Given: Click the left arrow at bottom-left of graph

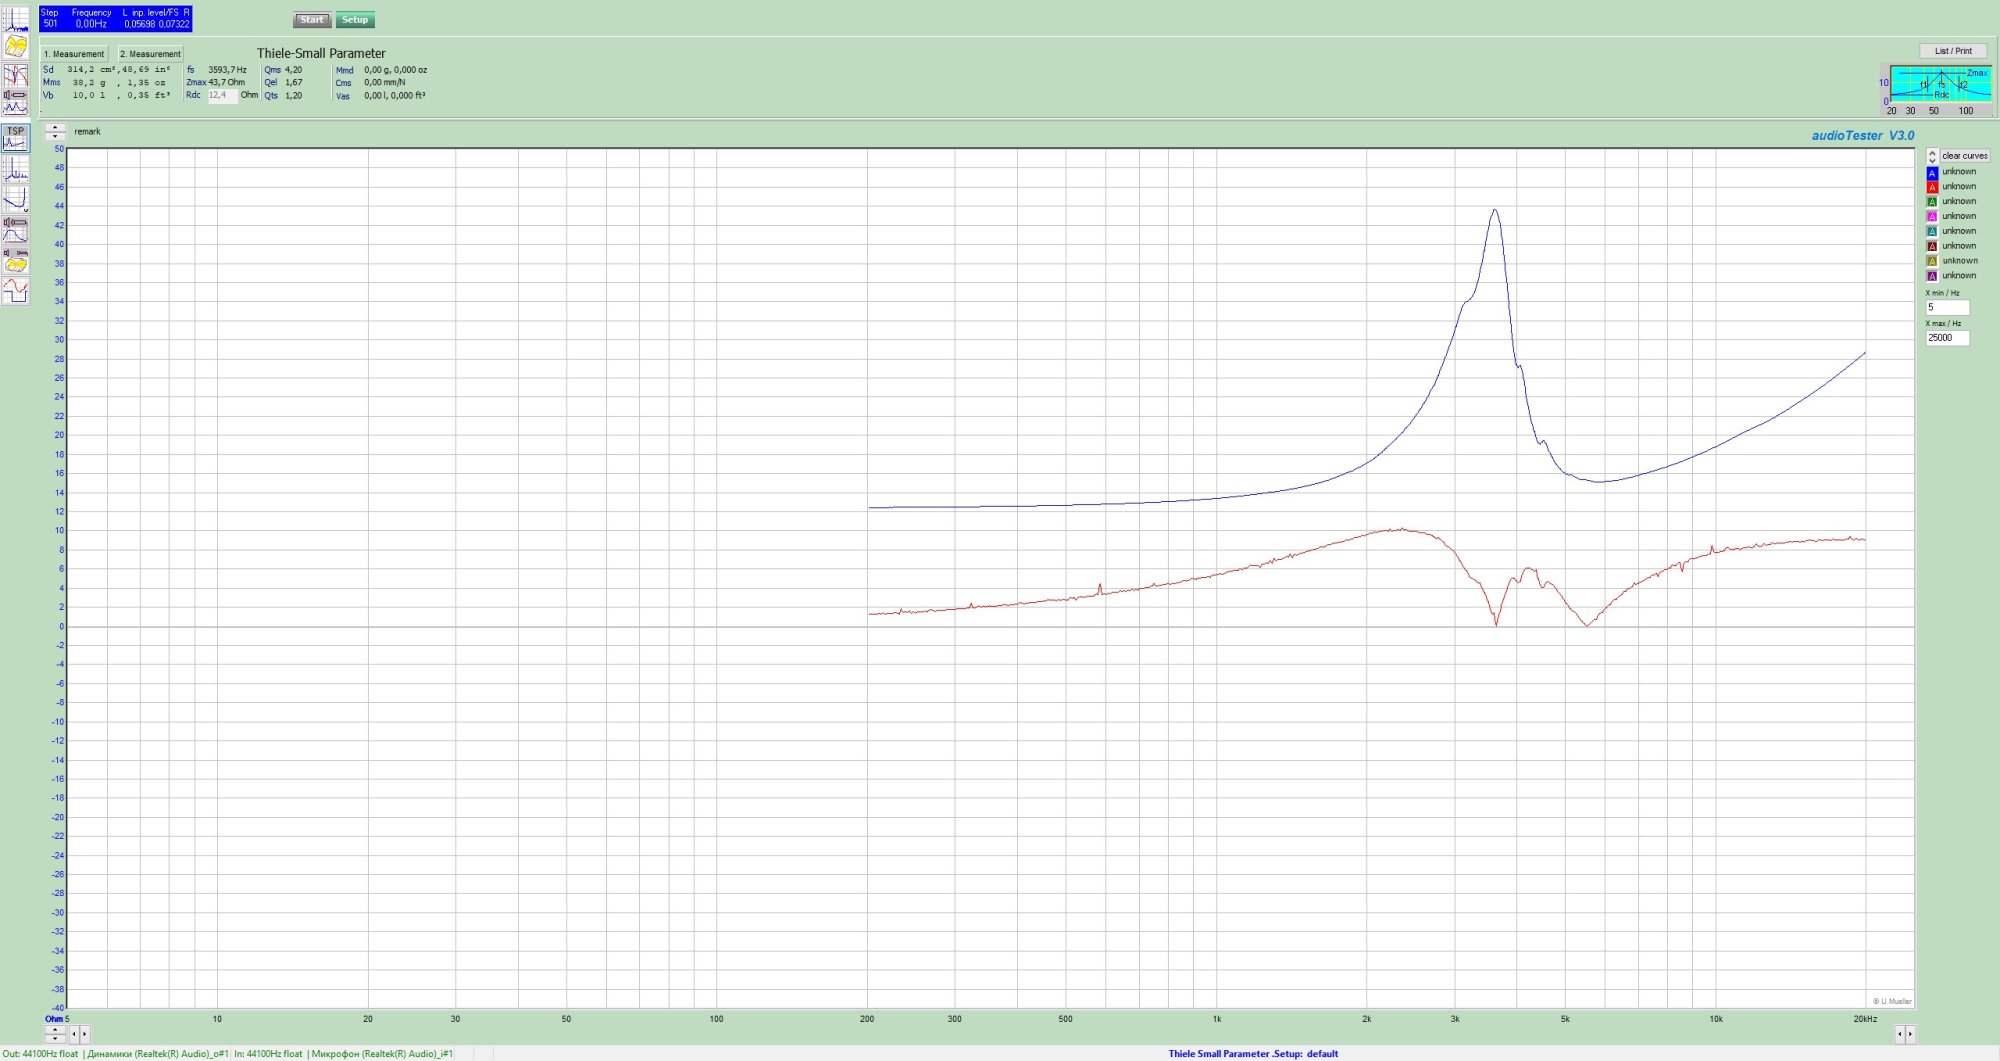Looking at the screenshot, I should tap(74, 1034).
